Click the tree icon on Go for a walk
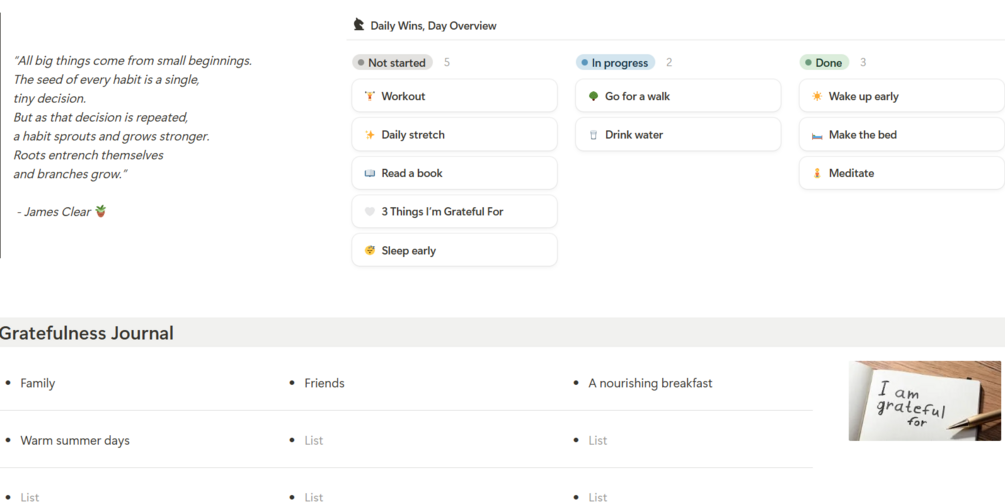Viewport: 1005px width, 502px height. click(593, 96)
